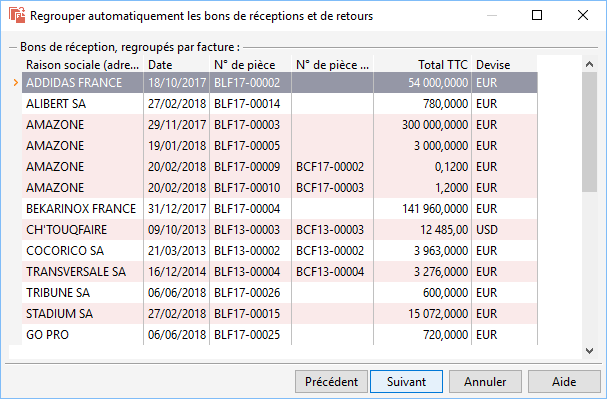Image resolution: width=607 pixels, height=399 pixels.
Task: Open help via the Aide button
Action: tap(564, 382)
